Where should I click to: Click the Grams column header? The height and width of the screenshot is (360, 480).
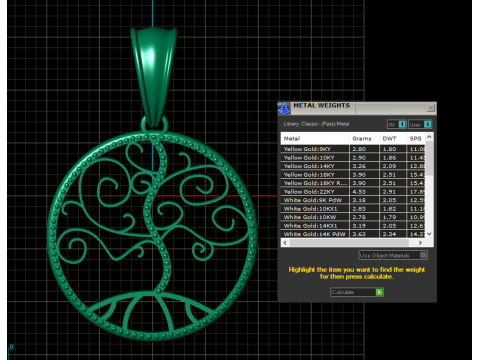(x=364, y=138)
